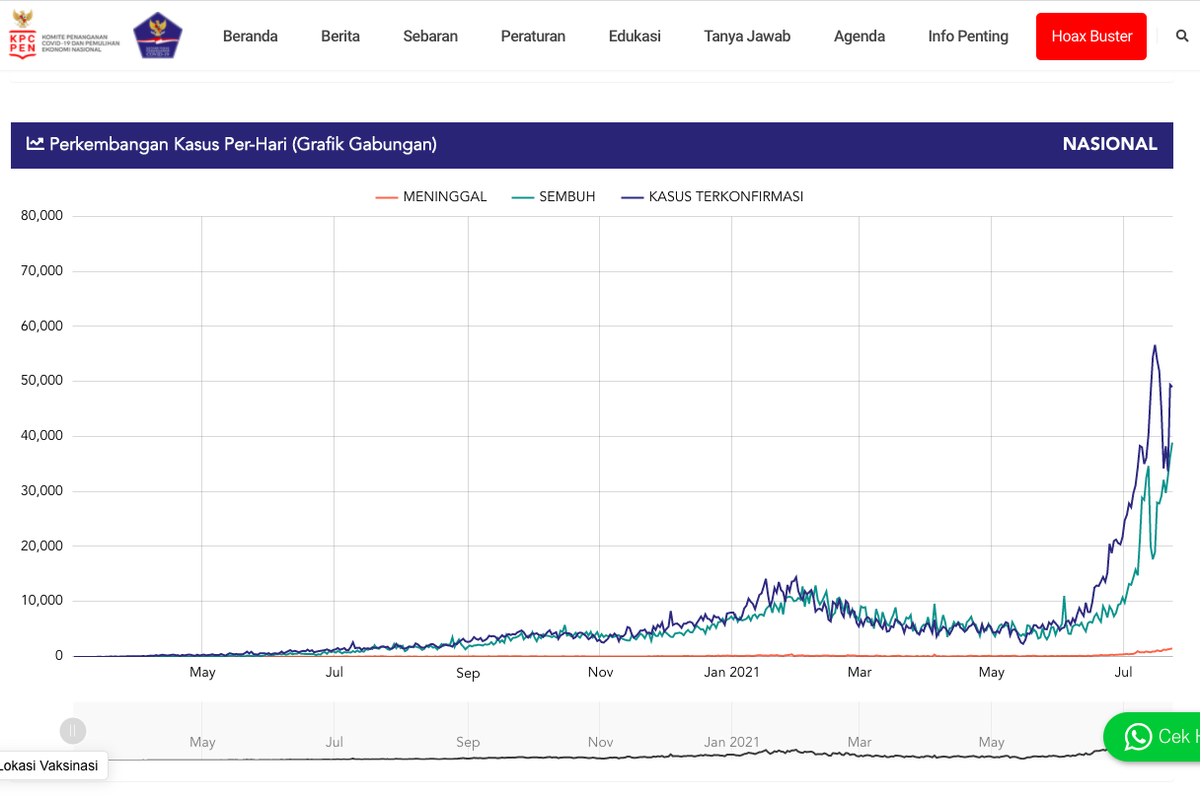Image resolution: width=1200 pixels, height=800 pixels.
Task: Click the Lokasi Vaksinasi button
Action: point(50,766)
